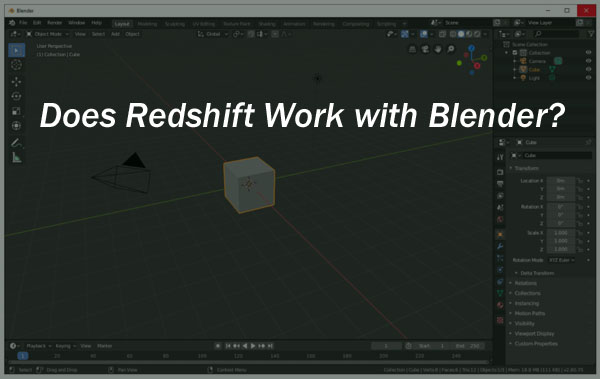This screenshot has height=379, width=600.
Task: Click the navigation gizmo Z axis
Action: (471, 48)
